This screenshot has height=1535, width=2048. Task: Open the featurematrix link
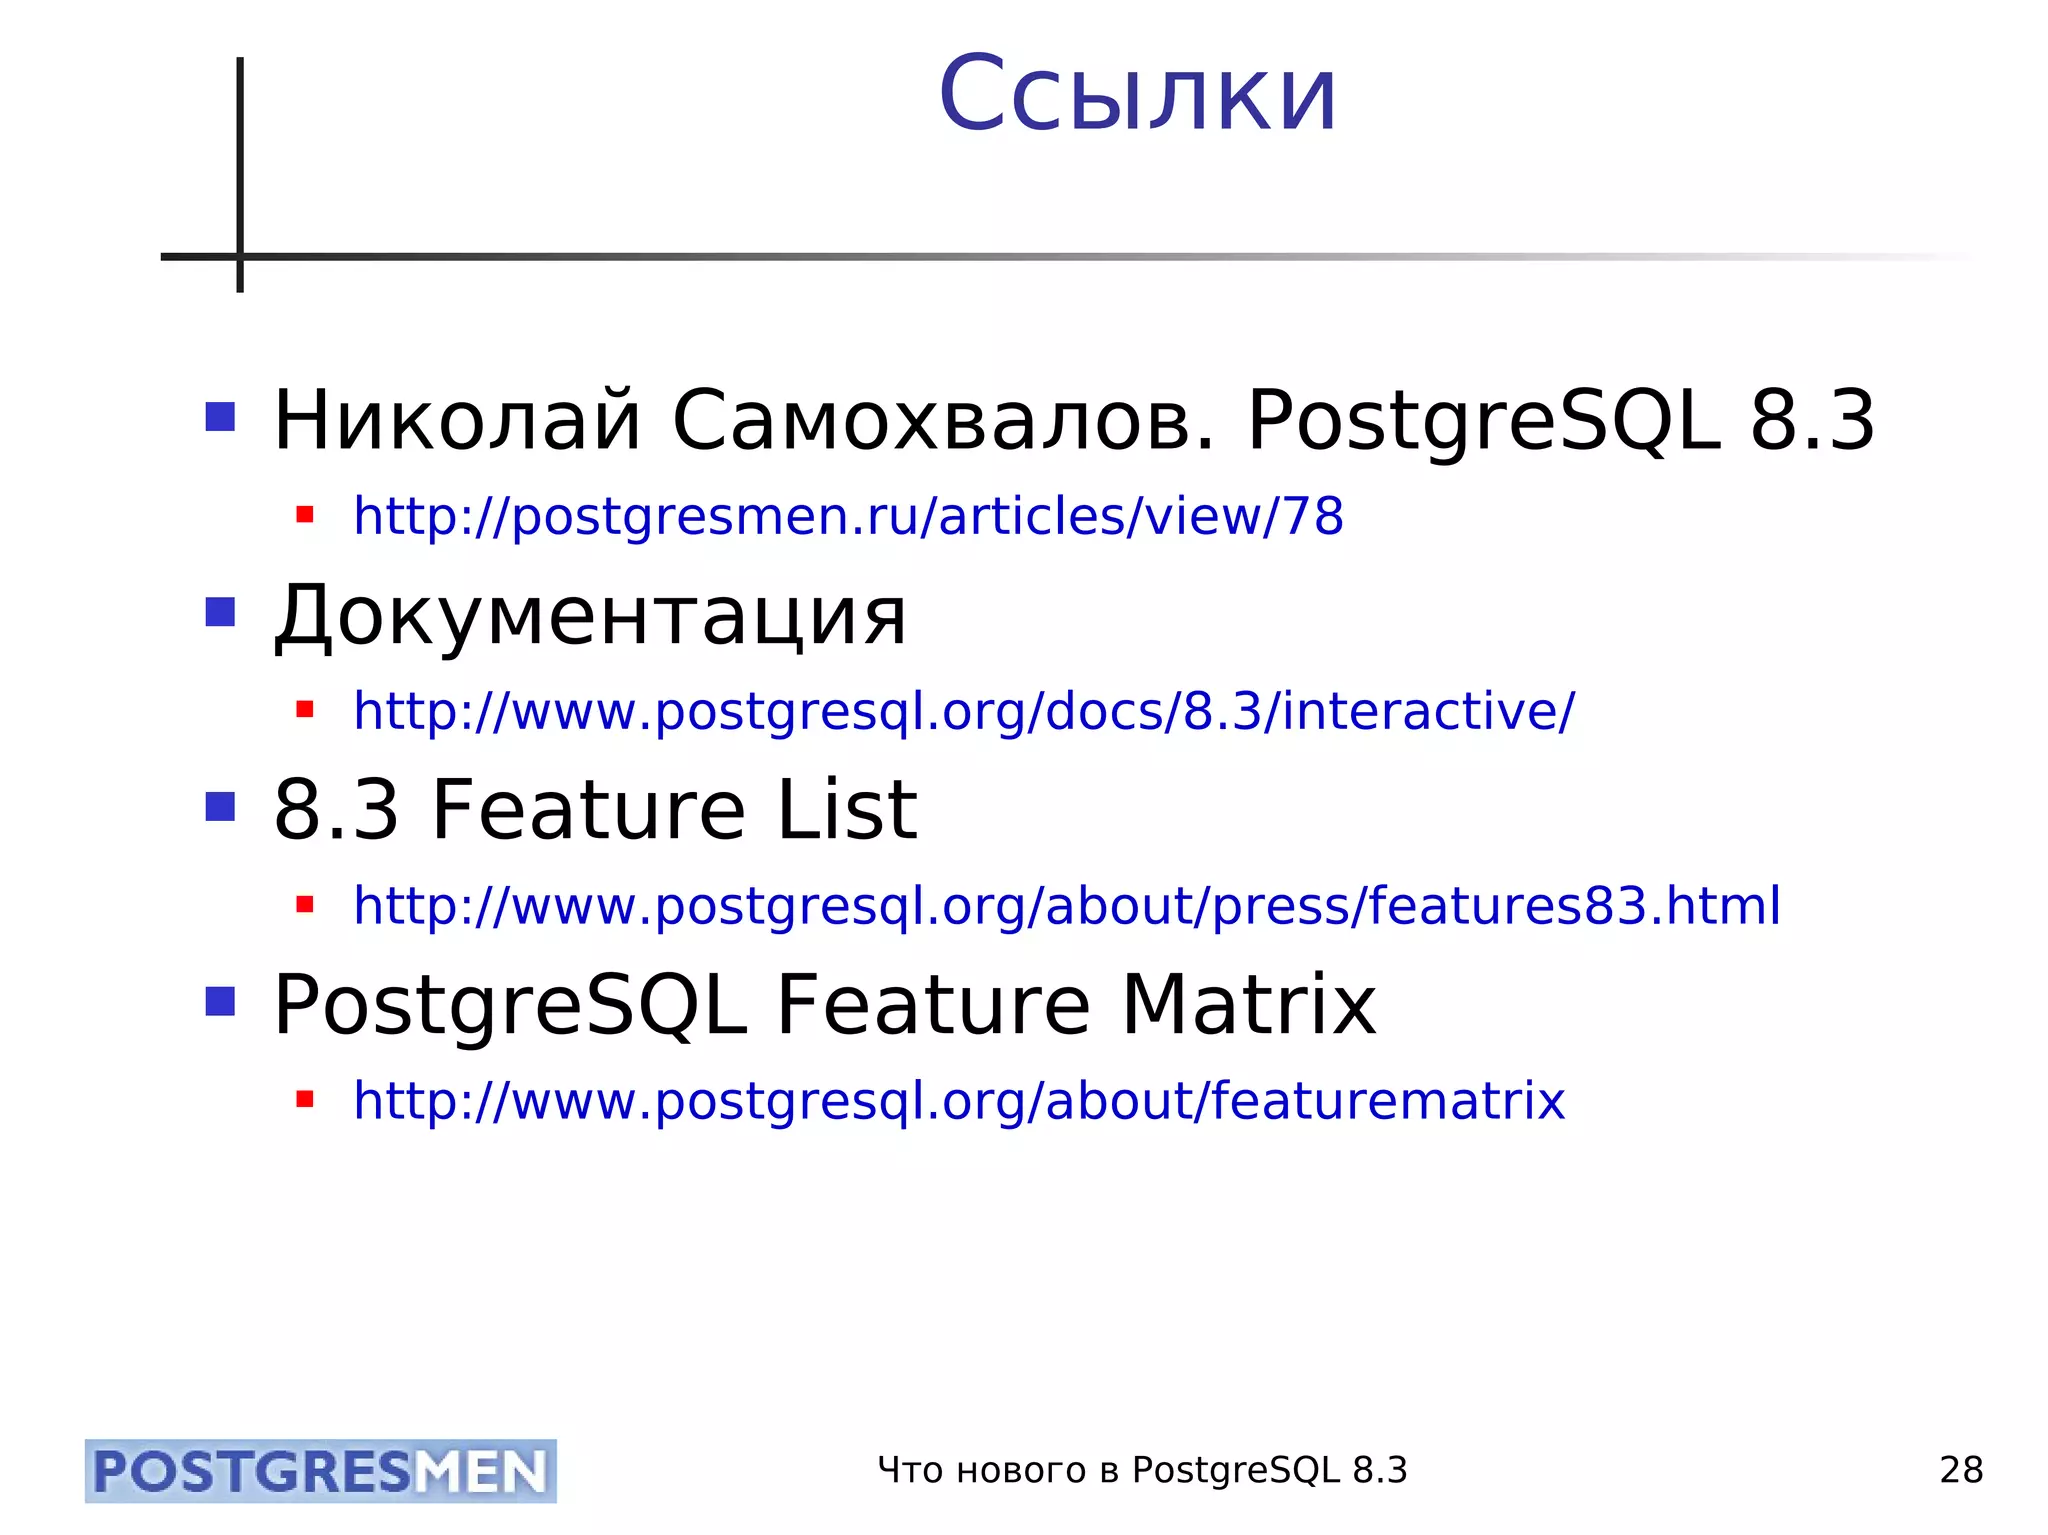(x=959, y=1101)
